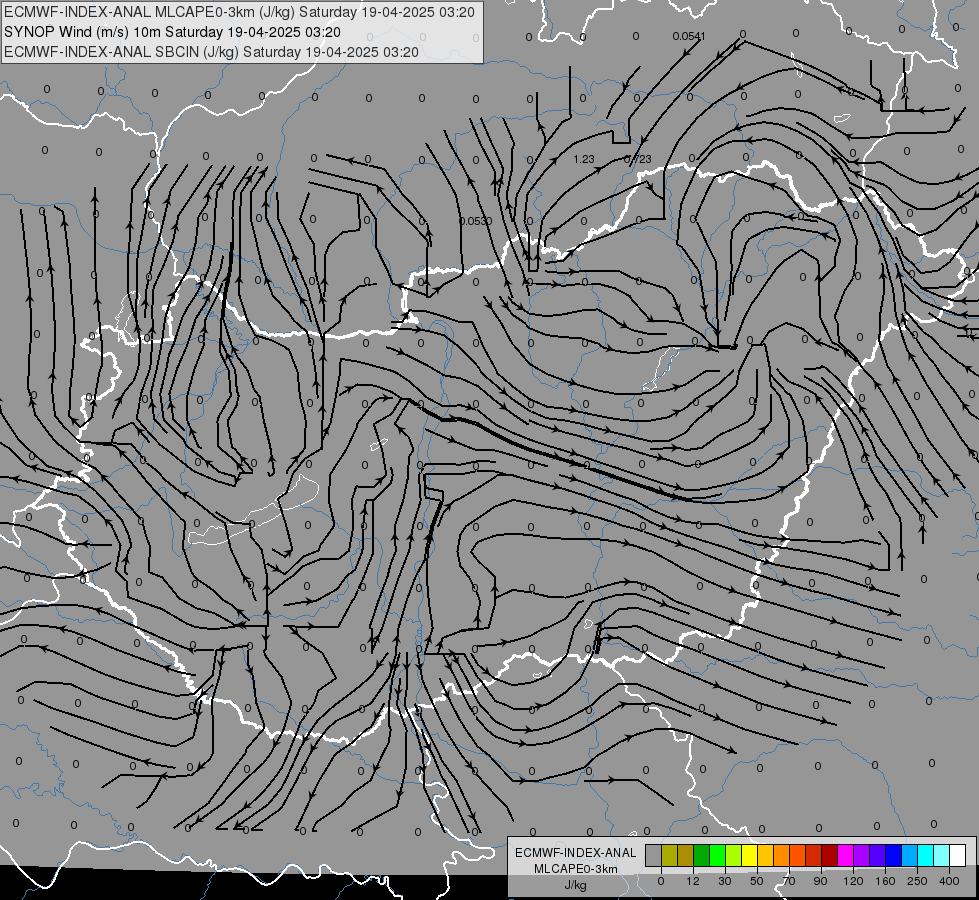This screenshot has width=979, height=900.
Task: Click the legend scale label 400
Action: coord(949,881)
